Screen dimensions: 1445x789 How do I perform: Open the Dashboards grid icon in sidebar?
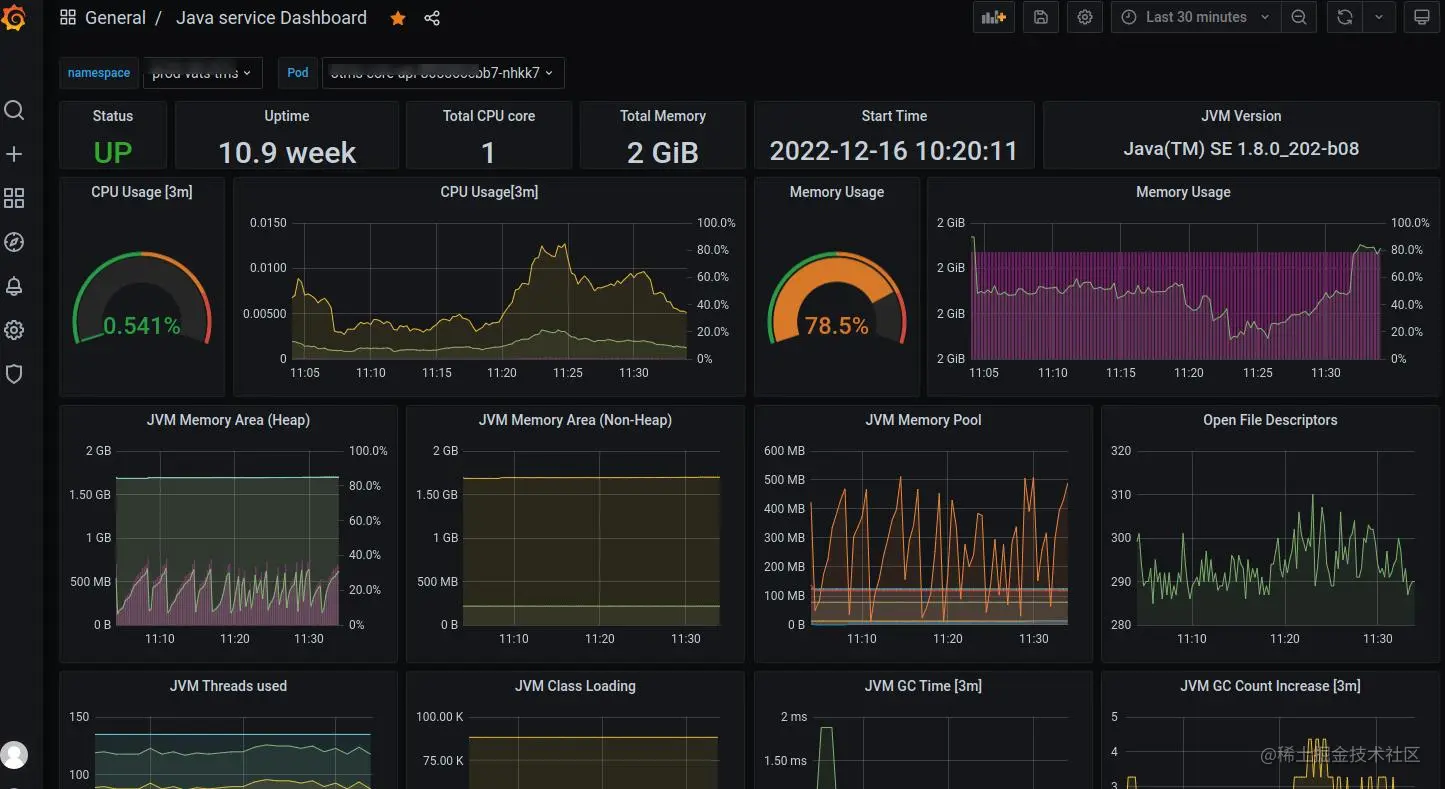(14, 198)
